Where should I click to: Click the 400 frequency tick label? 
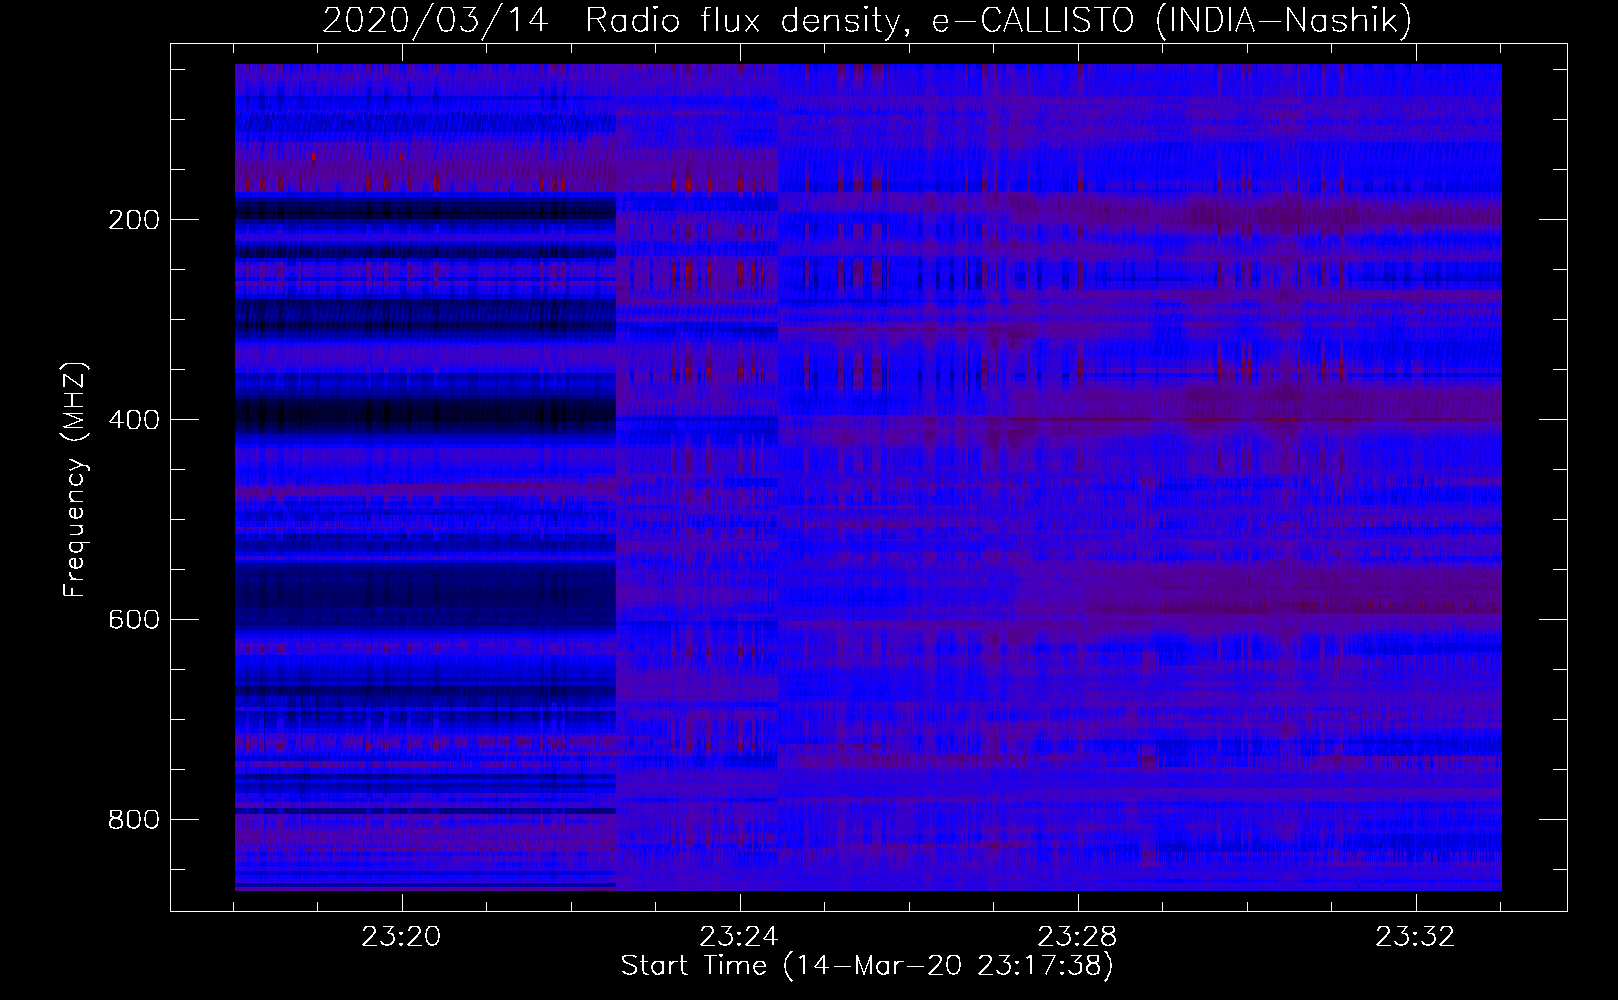coord(133,420)
